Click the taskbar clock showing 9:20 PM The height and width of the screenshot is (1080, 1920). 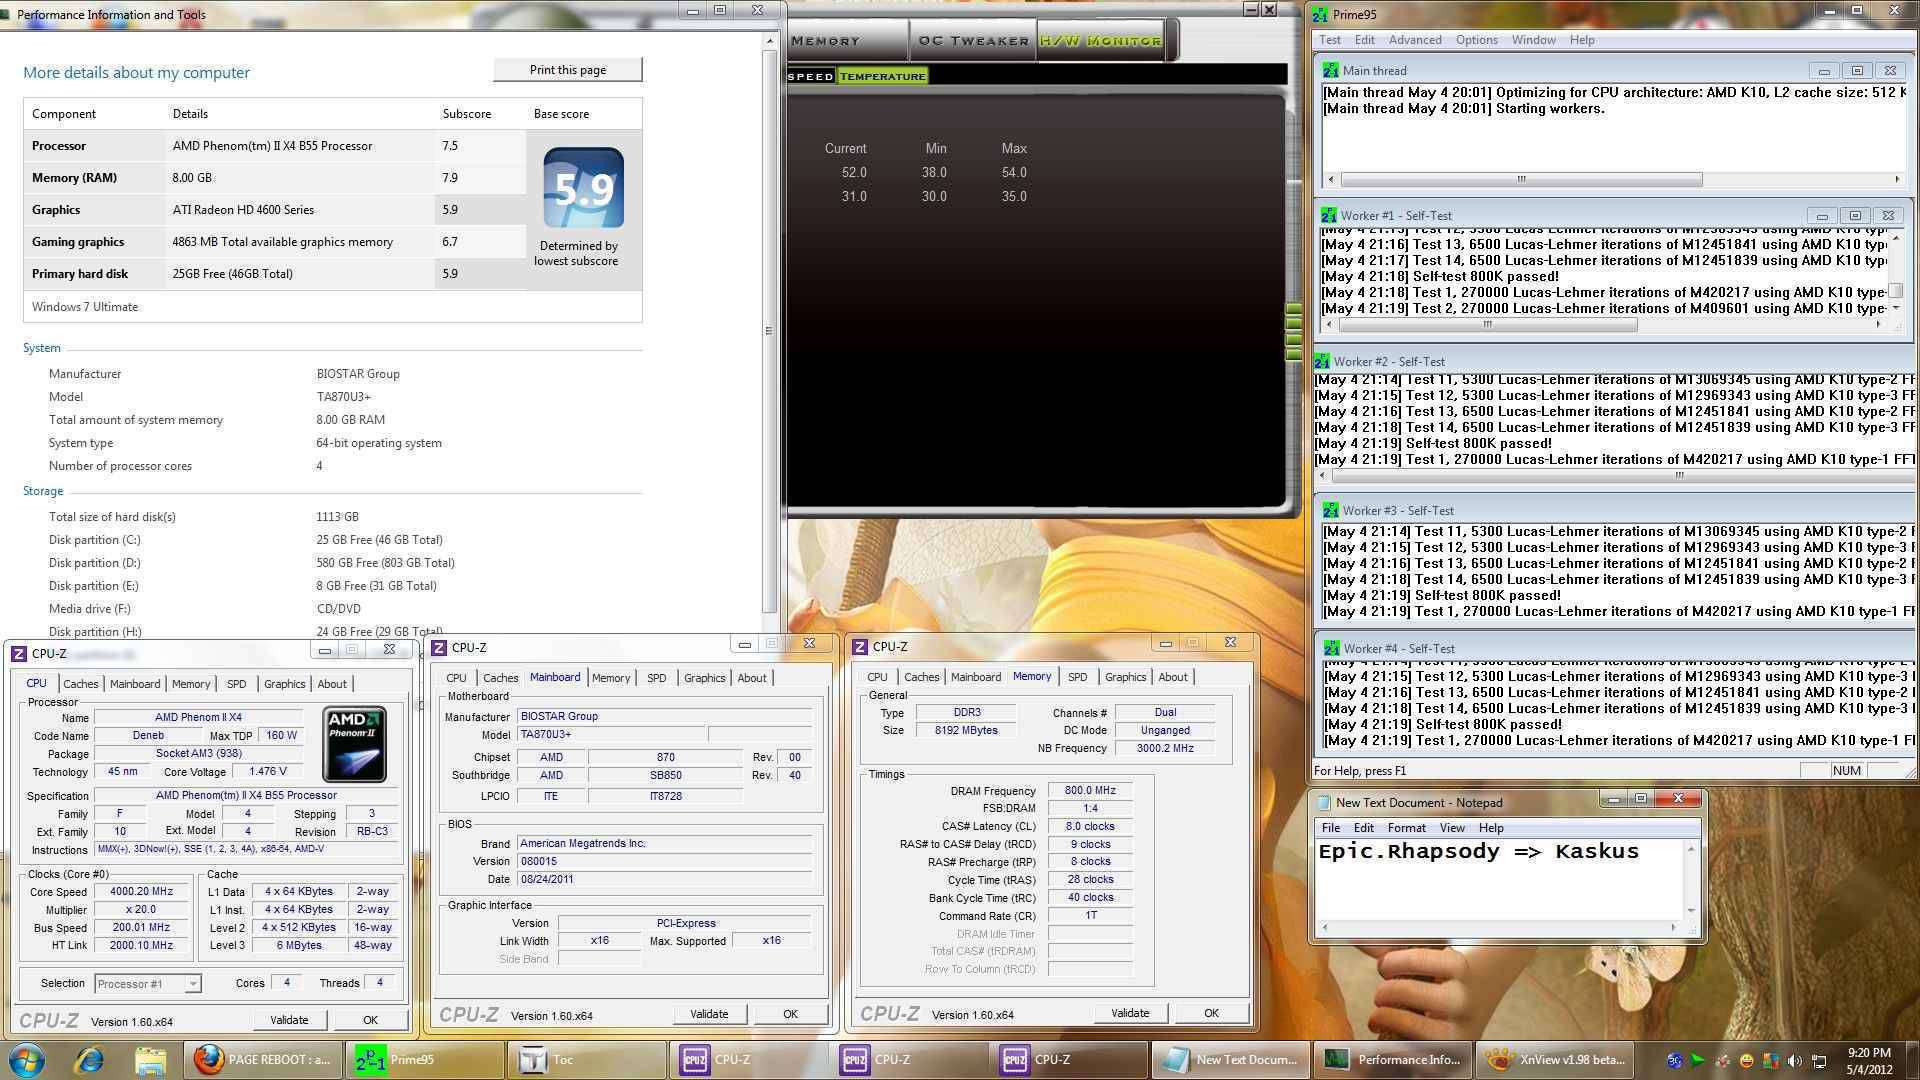click(x=1868, y=1061)
